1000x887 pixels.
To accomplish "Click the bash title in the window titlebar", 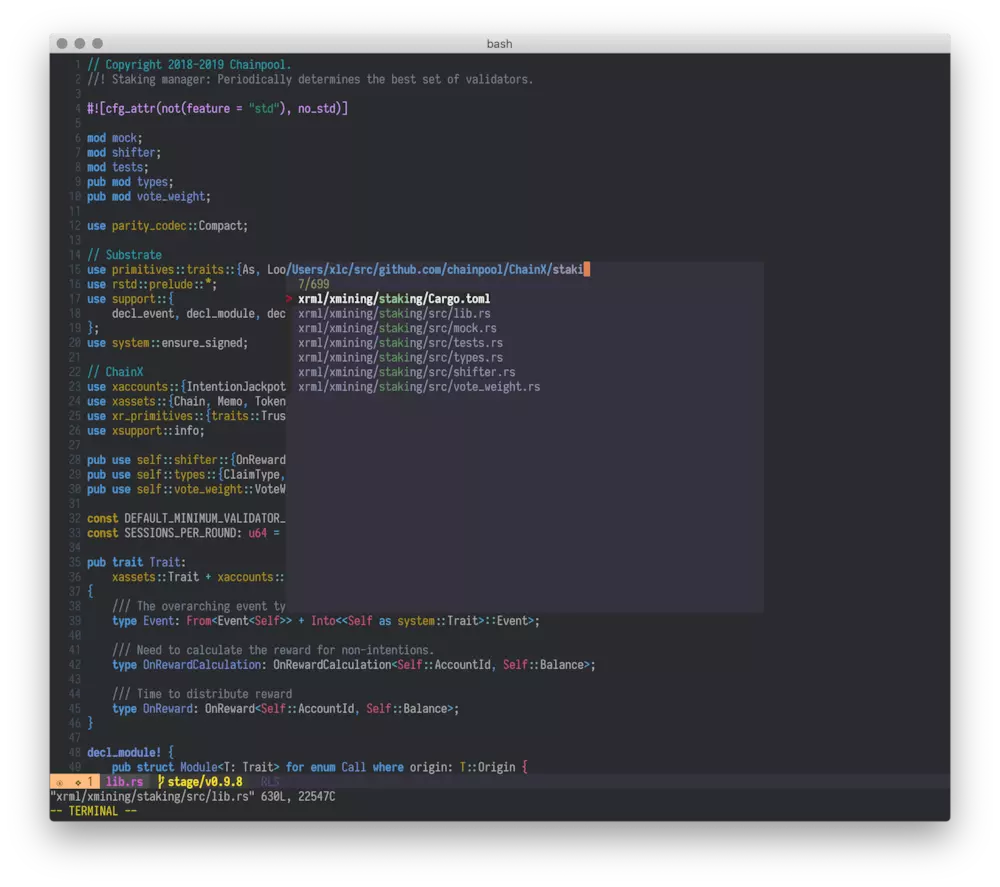I will [x=499, y=43].
